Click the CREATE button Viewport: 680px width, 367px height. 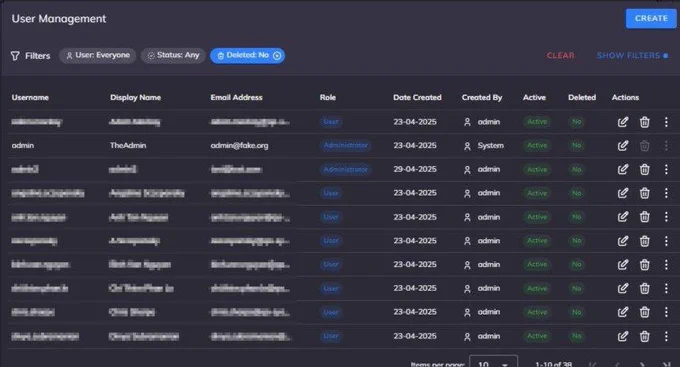[x=651, y=19]
